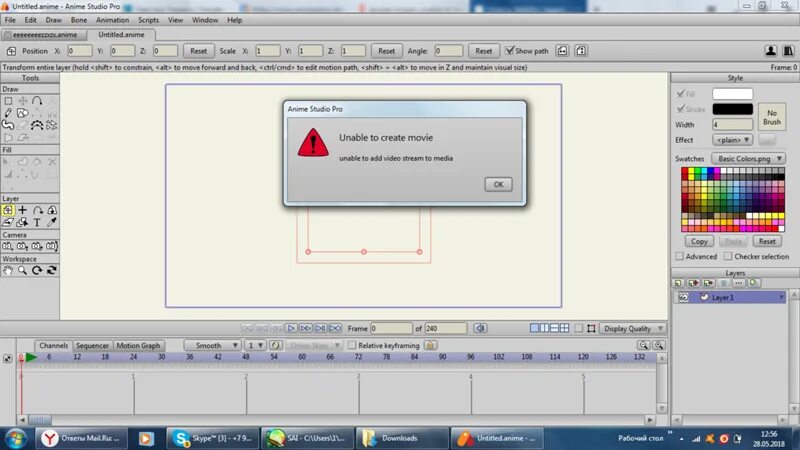Screen dimensions: 800x450
Task: Switch to the eeeeeeezzxzx.anime document tab
Action: tap(44, 35)
